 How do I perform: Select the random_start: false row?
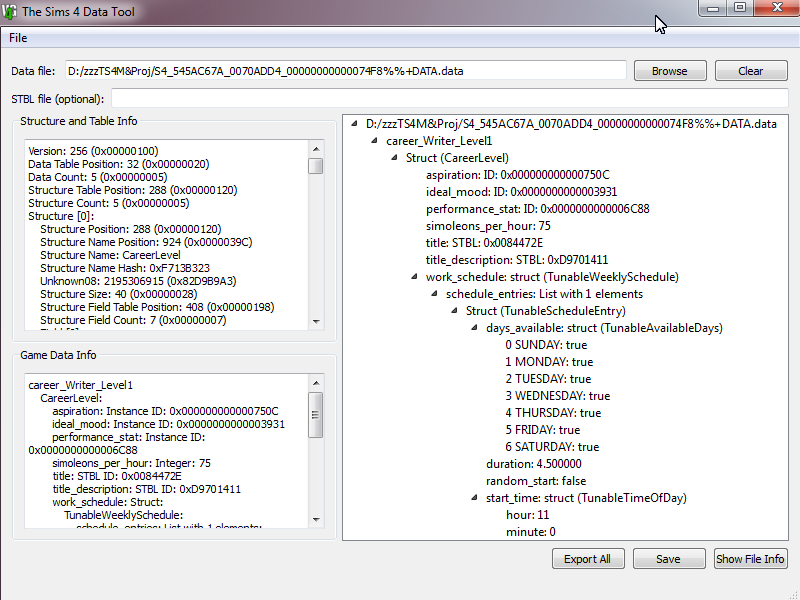point(536,481)
